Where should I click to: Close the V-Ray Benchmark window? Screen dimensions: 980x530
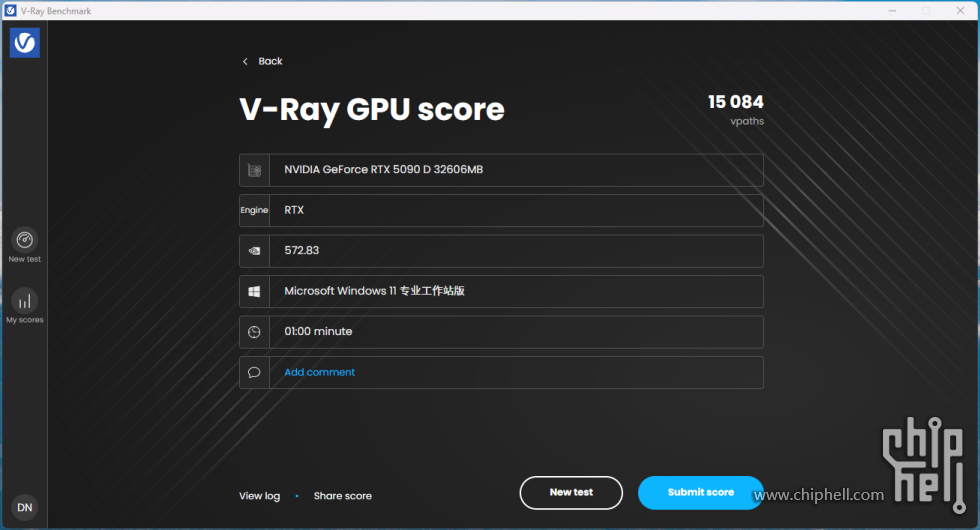tap(960, 11)
